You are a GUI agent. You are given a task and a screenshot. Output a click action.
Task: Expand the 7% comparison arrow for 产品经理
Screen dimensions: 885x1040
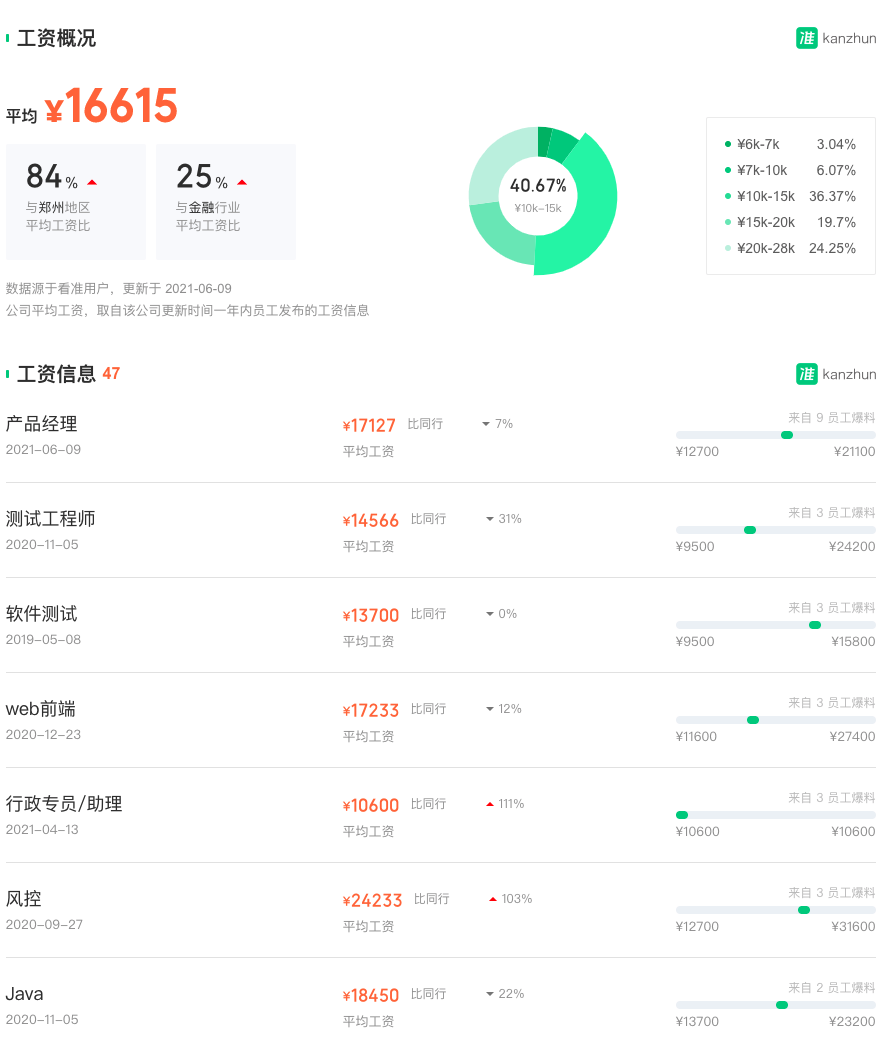[x=486, y=423]
